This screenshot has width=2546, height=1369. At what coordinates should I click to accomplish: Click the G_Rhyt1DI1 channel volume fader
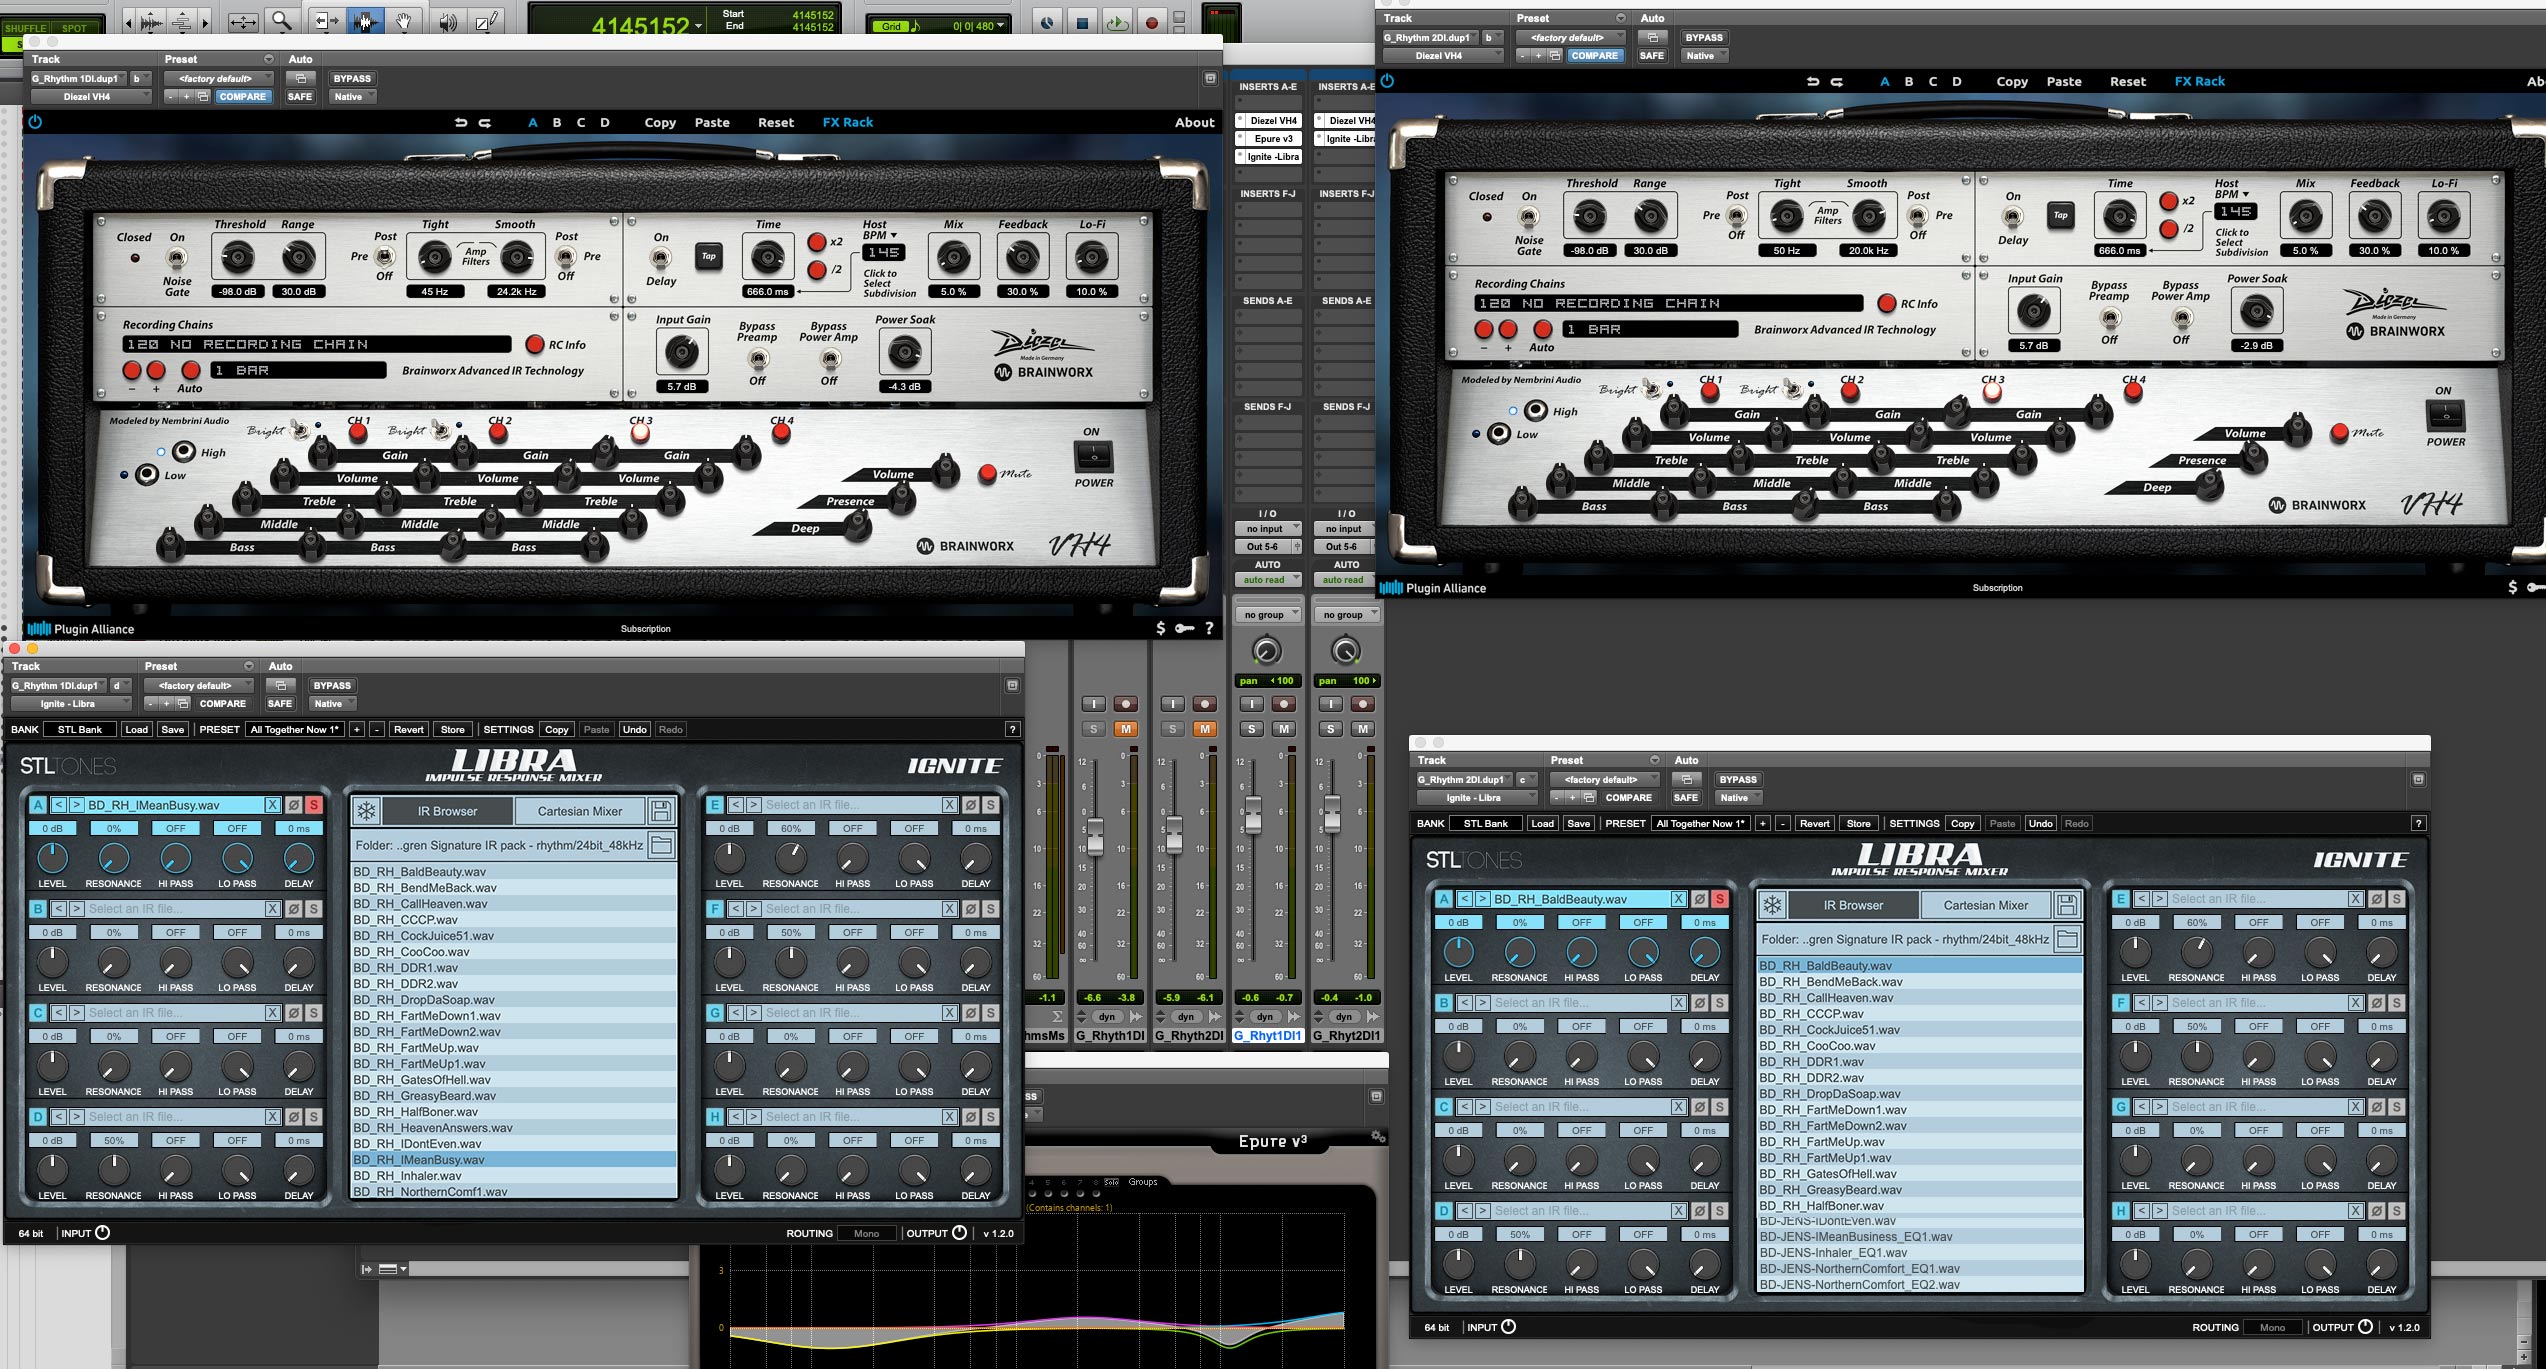(x=1252, y=815)
